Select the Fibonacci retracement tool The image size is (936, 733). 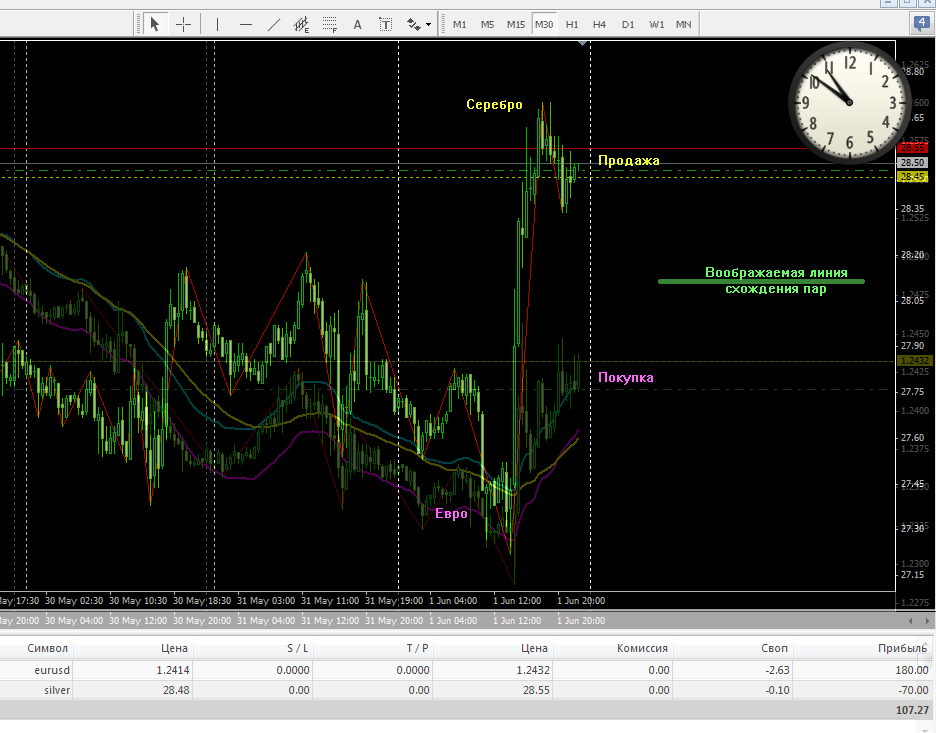click(329, 24)
